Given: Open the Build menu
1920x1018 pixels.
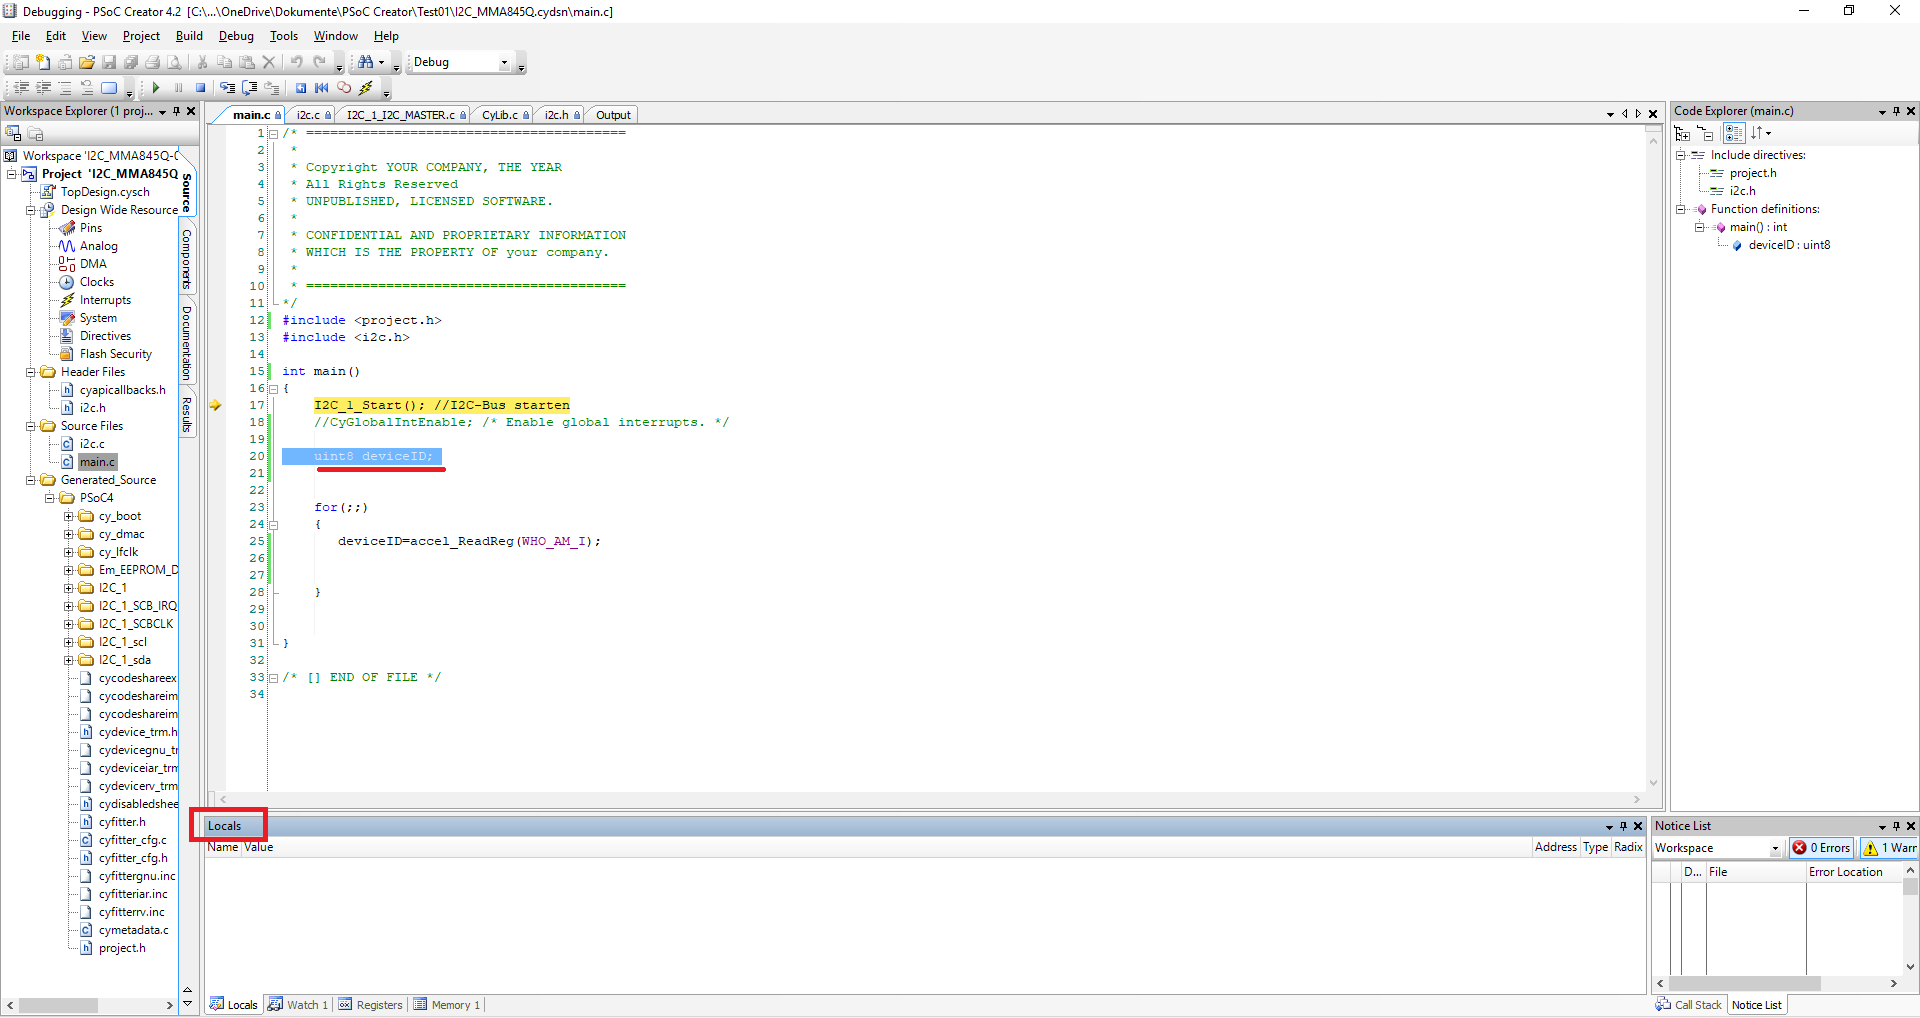Looking at the screenshot, I should coord(189,36).
